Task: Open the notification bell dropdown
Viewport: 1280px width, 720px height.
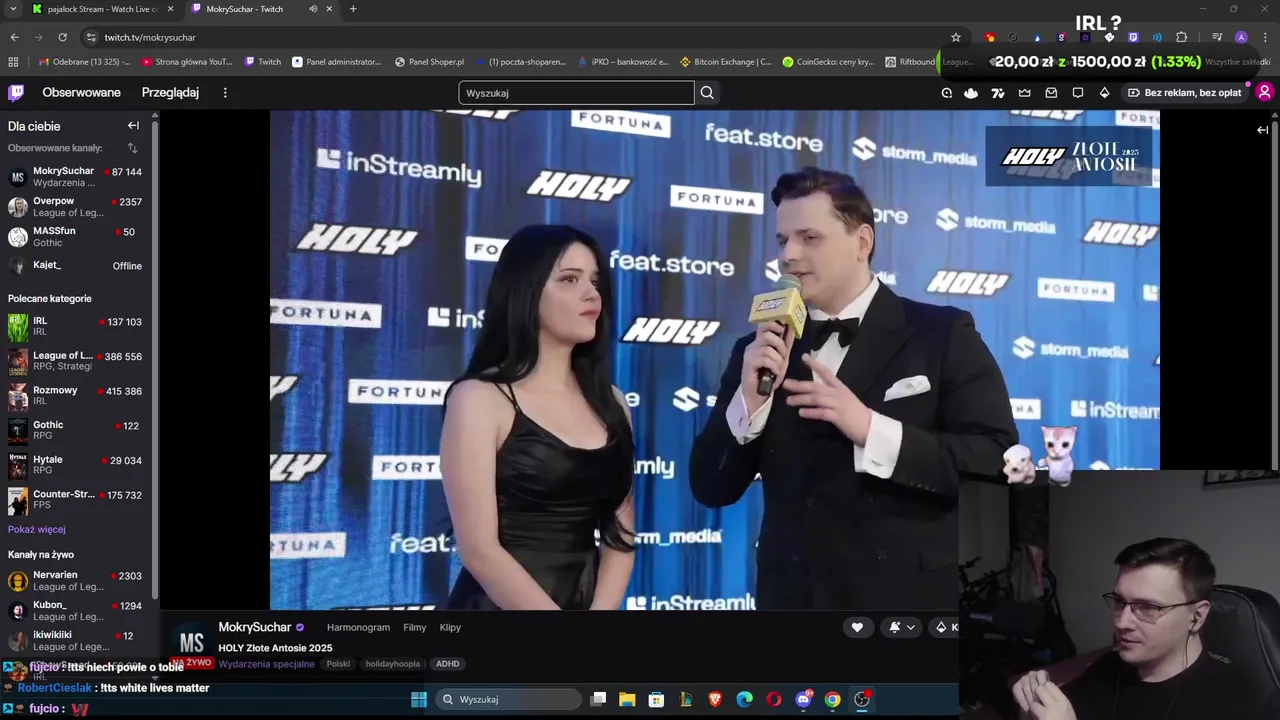Action: pyautogui.click(x=902, y=627)
